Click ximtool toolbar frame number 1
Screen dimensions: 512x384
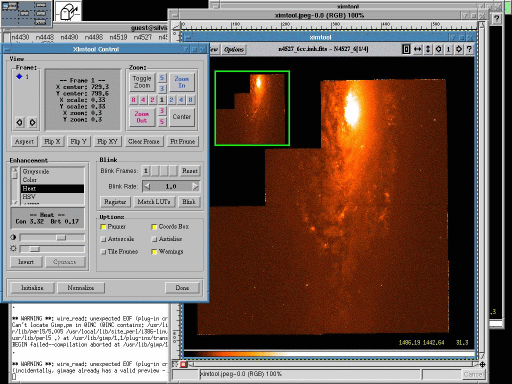448,49
